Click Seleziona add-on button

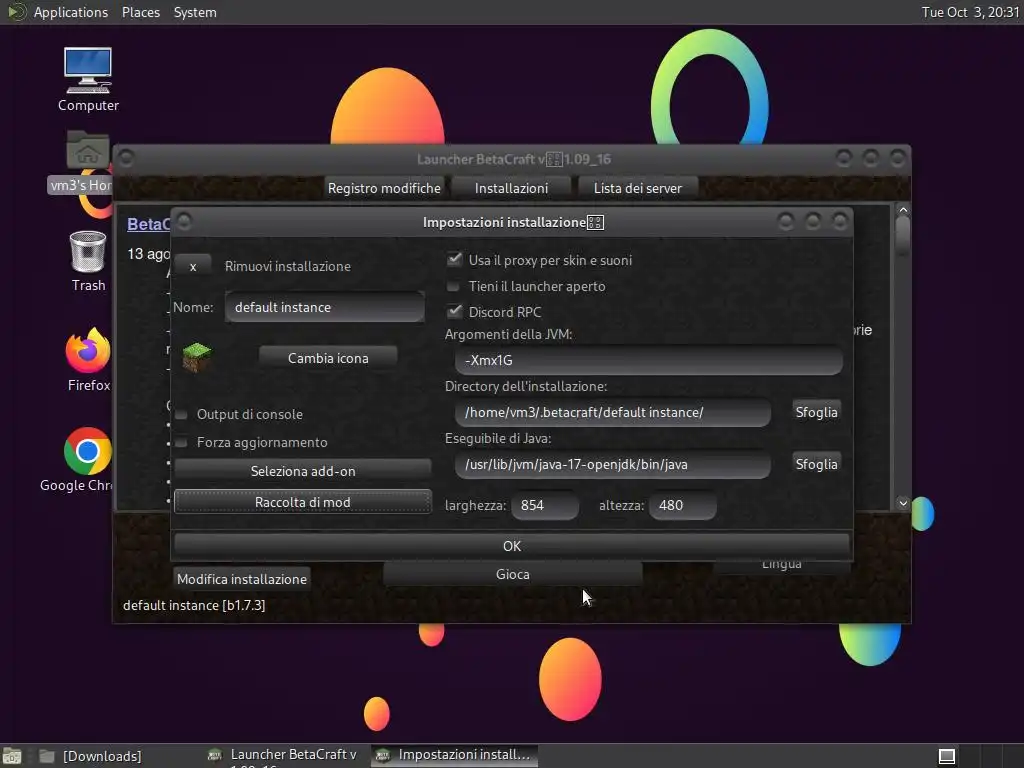pos(303,471)
